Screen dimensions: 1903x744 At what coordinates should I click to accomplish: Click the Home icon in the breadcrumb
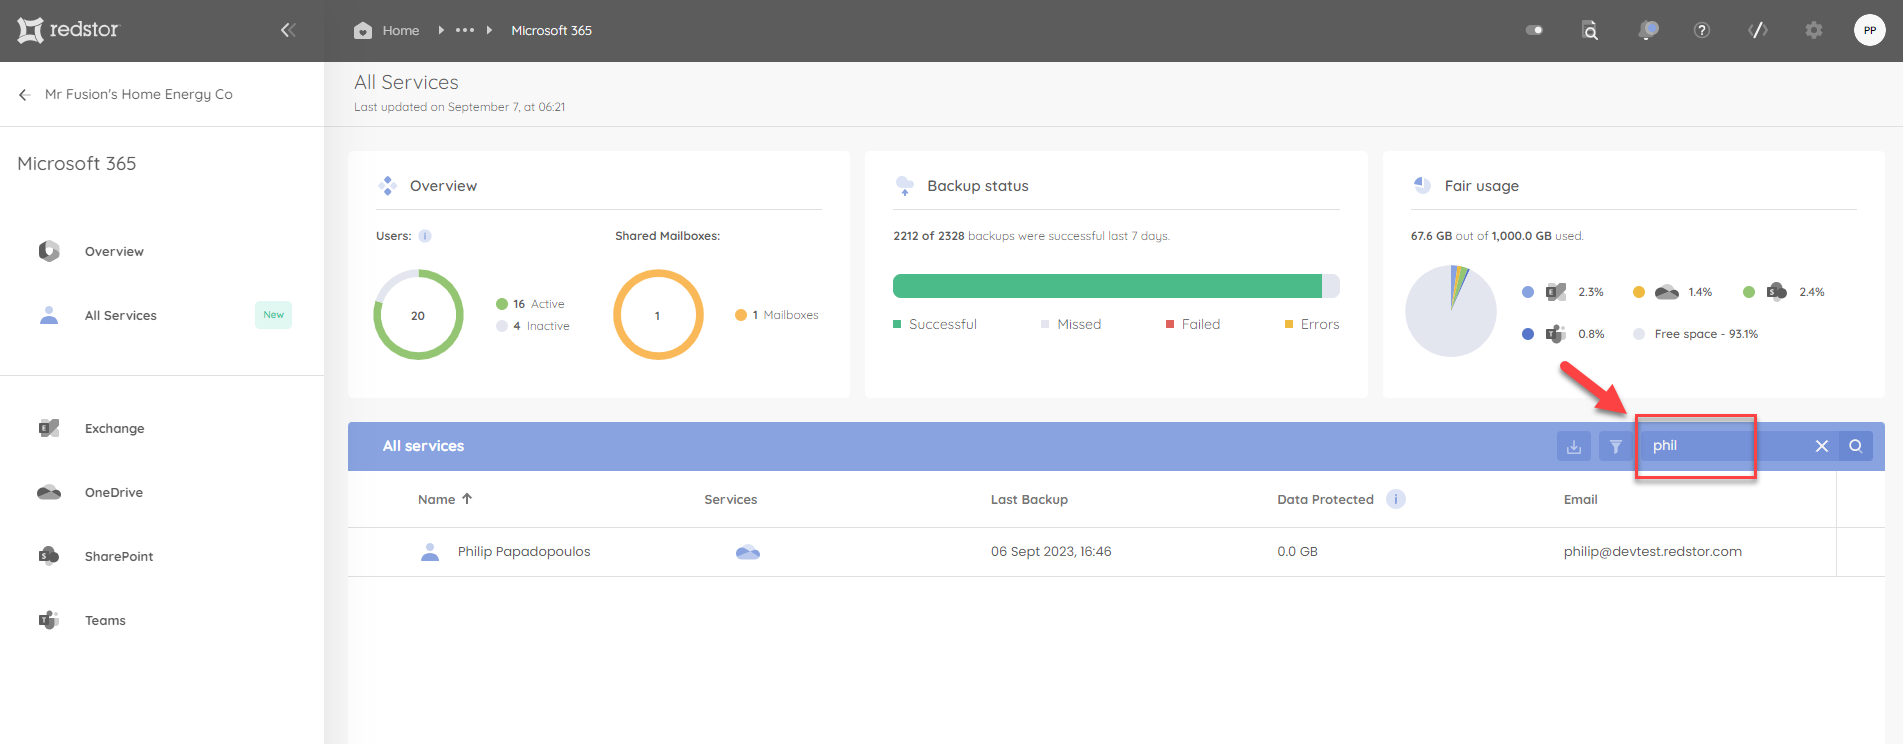[363, 31]
